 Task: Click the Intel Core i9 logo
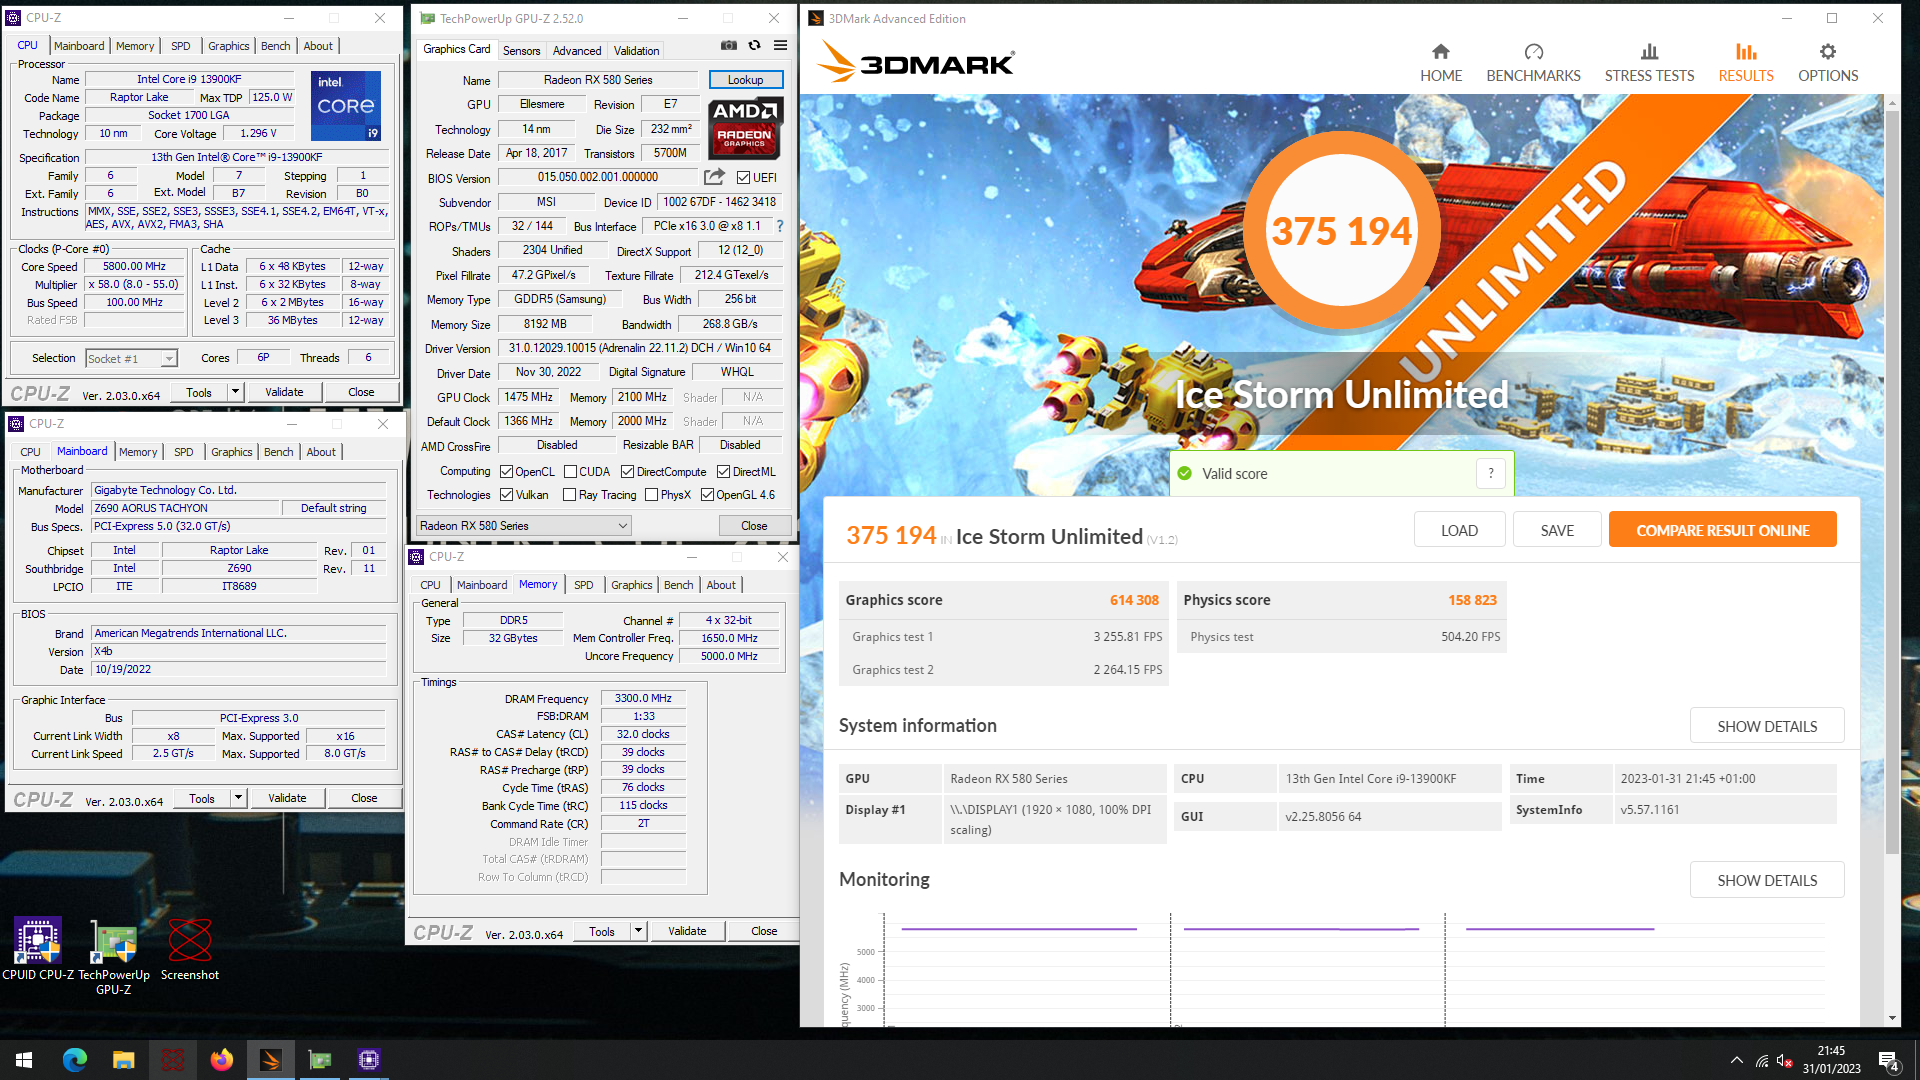click(346, 106)
